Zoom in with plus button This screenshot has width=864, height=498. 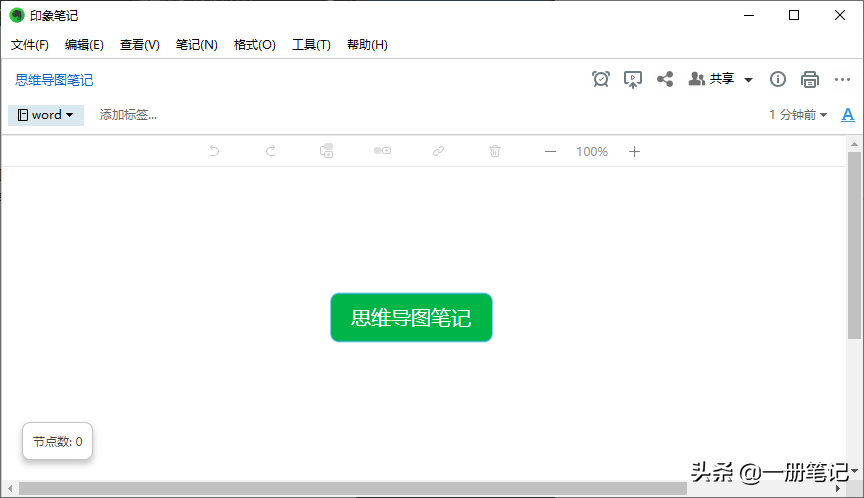point(634,151)
